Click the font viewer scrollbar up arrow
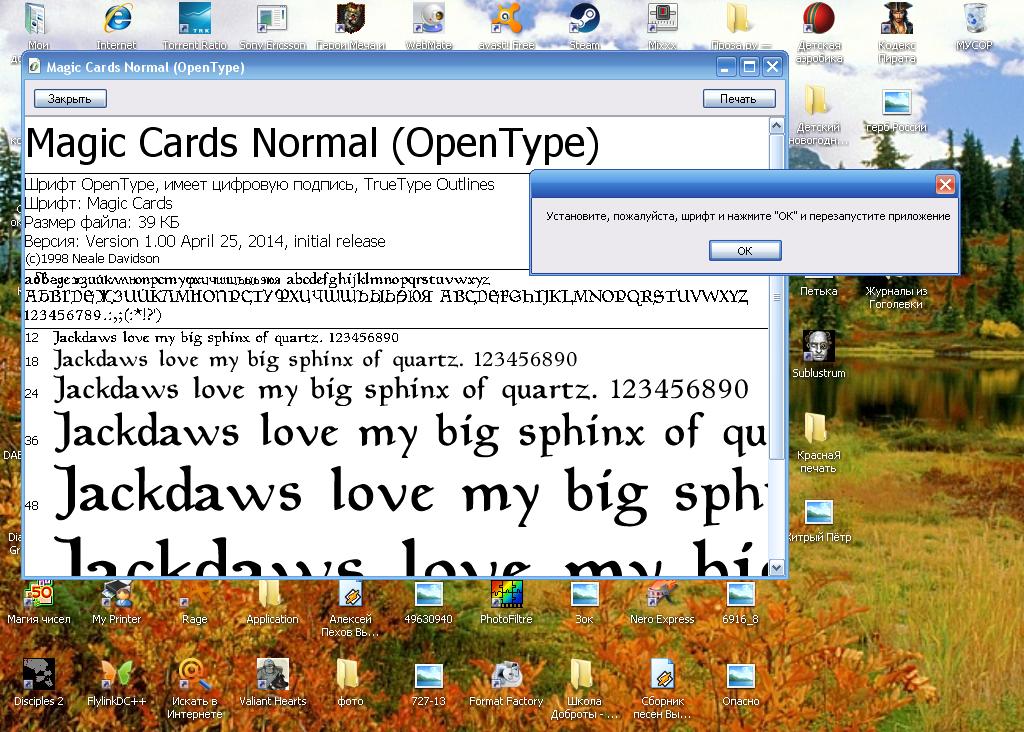 [x=777, y=127]
